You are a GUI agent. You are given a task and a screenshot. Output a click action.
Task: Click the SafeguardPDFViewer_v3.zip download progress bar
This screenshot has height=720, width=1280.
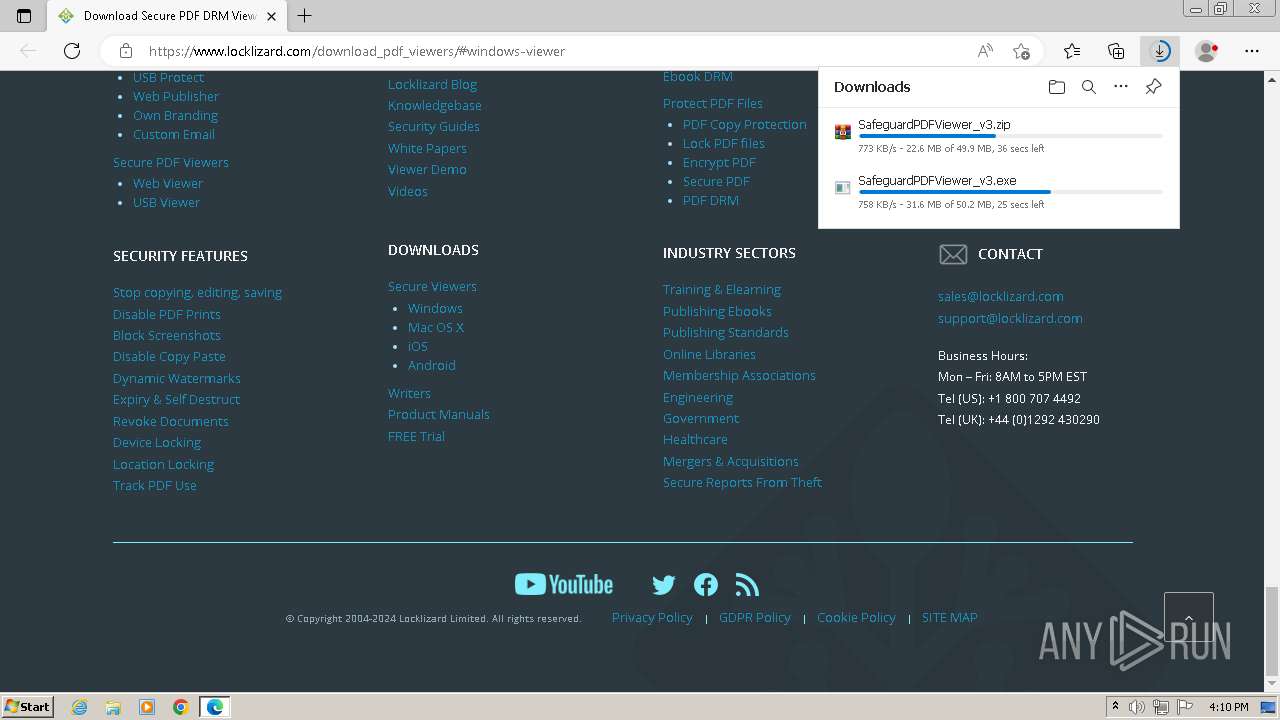click(1010, 136)
